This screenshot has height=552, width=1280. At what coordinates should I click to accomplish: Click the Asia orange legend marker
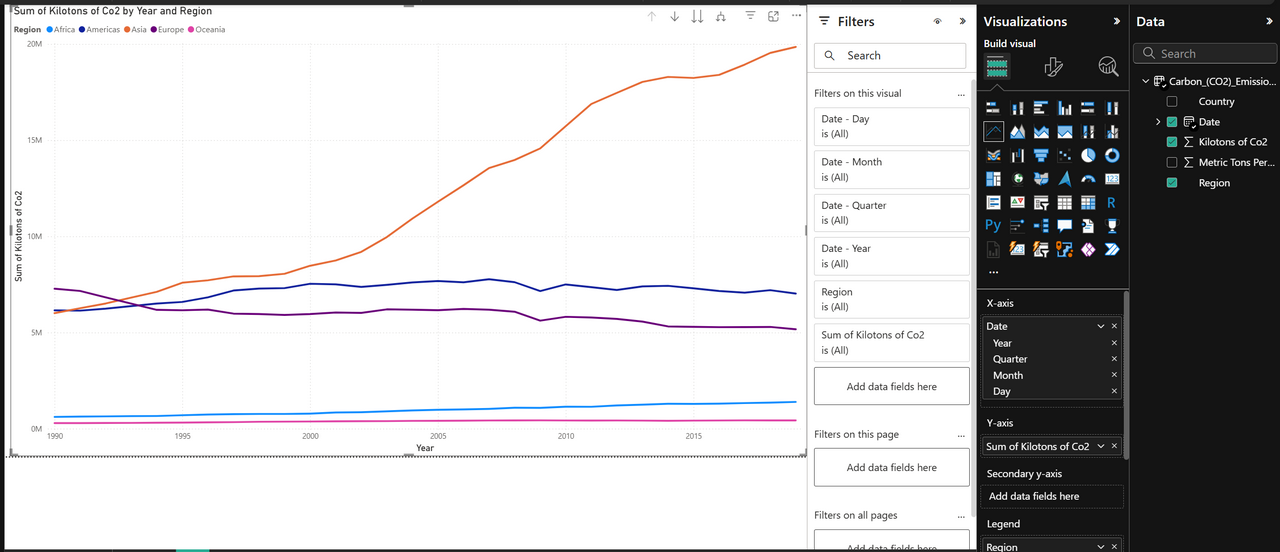(127, 30)
